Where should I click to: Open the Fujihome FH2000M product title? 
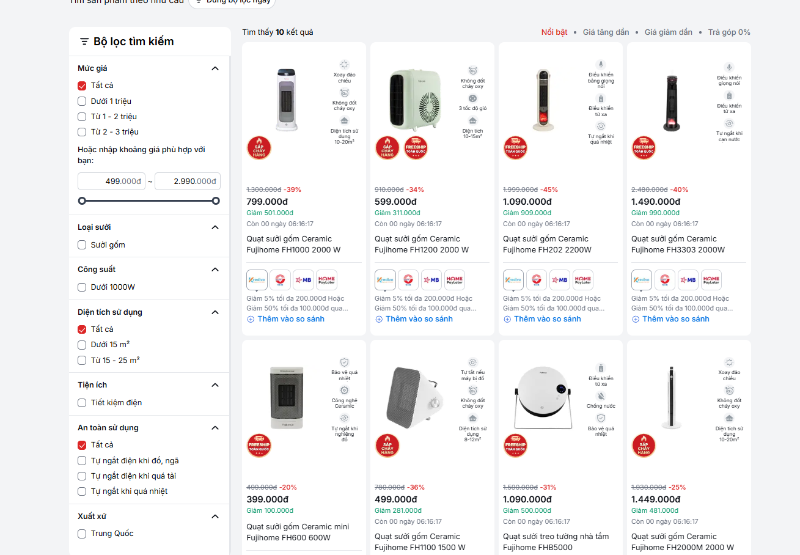683,542
